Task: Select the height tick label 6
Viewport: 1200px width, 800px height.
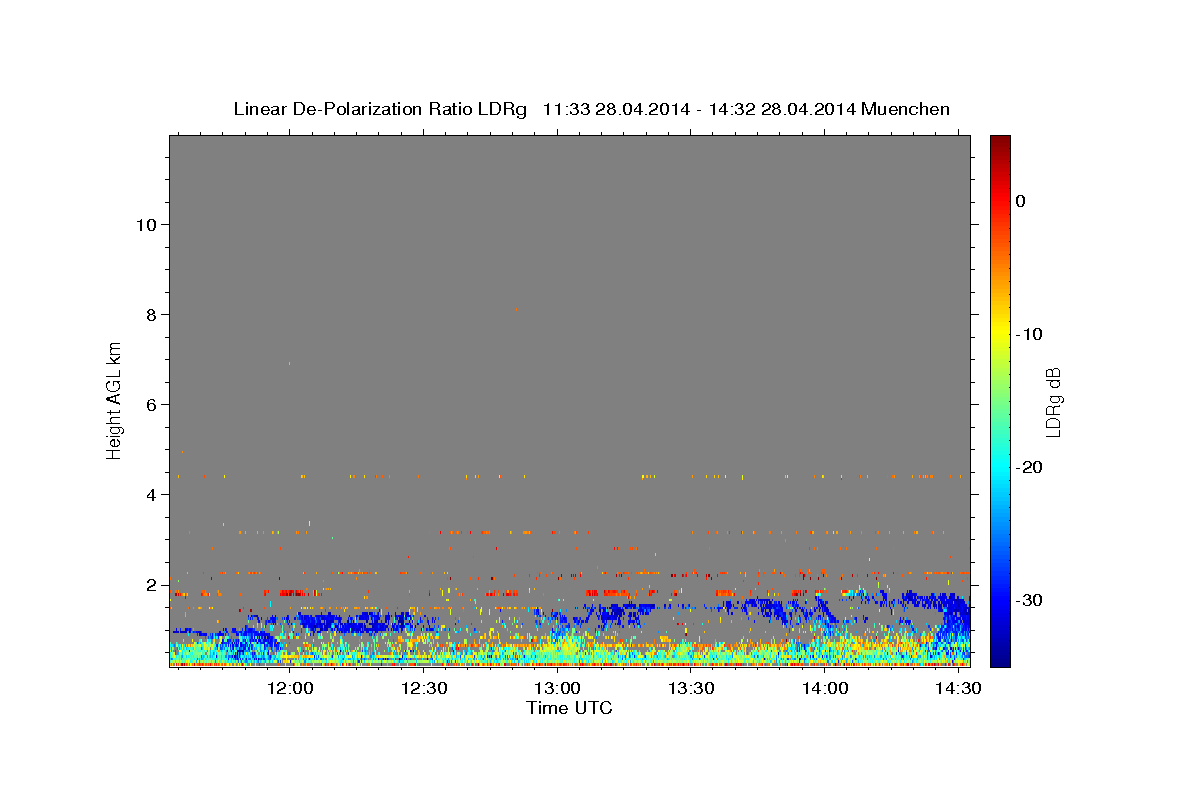Action: [x=150, y=404]
